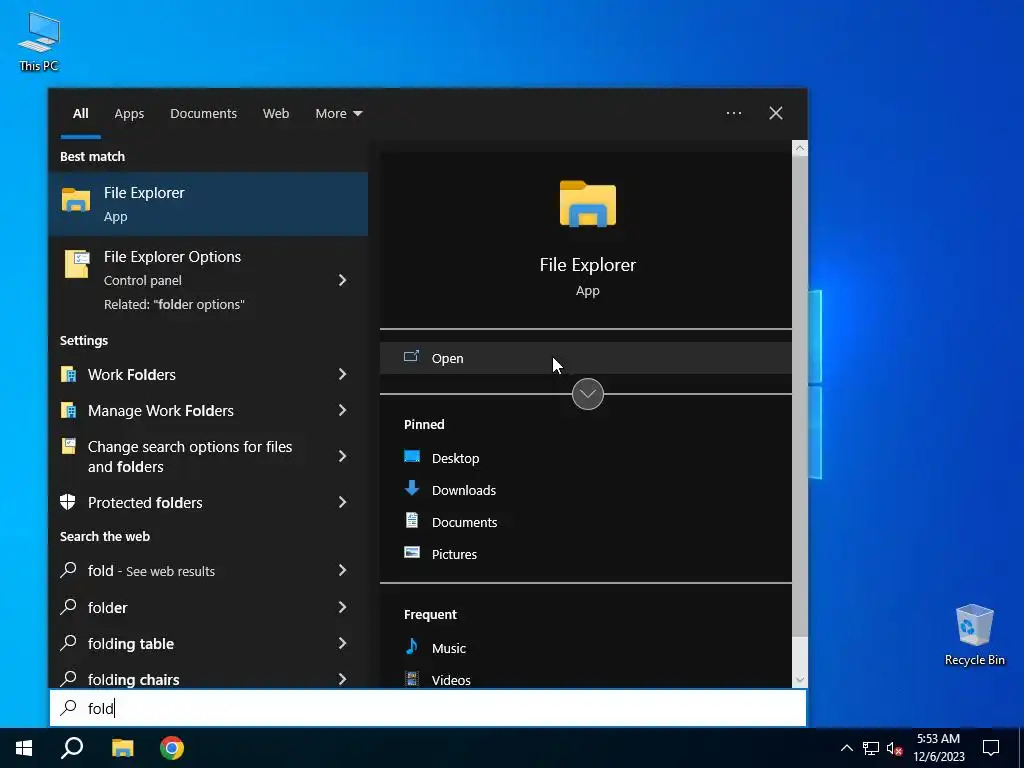Click the preview scrollbar up arrow
The width and height of the screenshot is (1024, 768).
tap(800, 148)
